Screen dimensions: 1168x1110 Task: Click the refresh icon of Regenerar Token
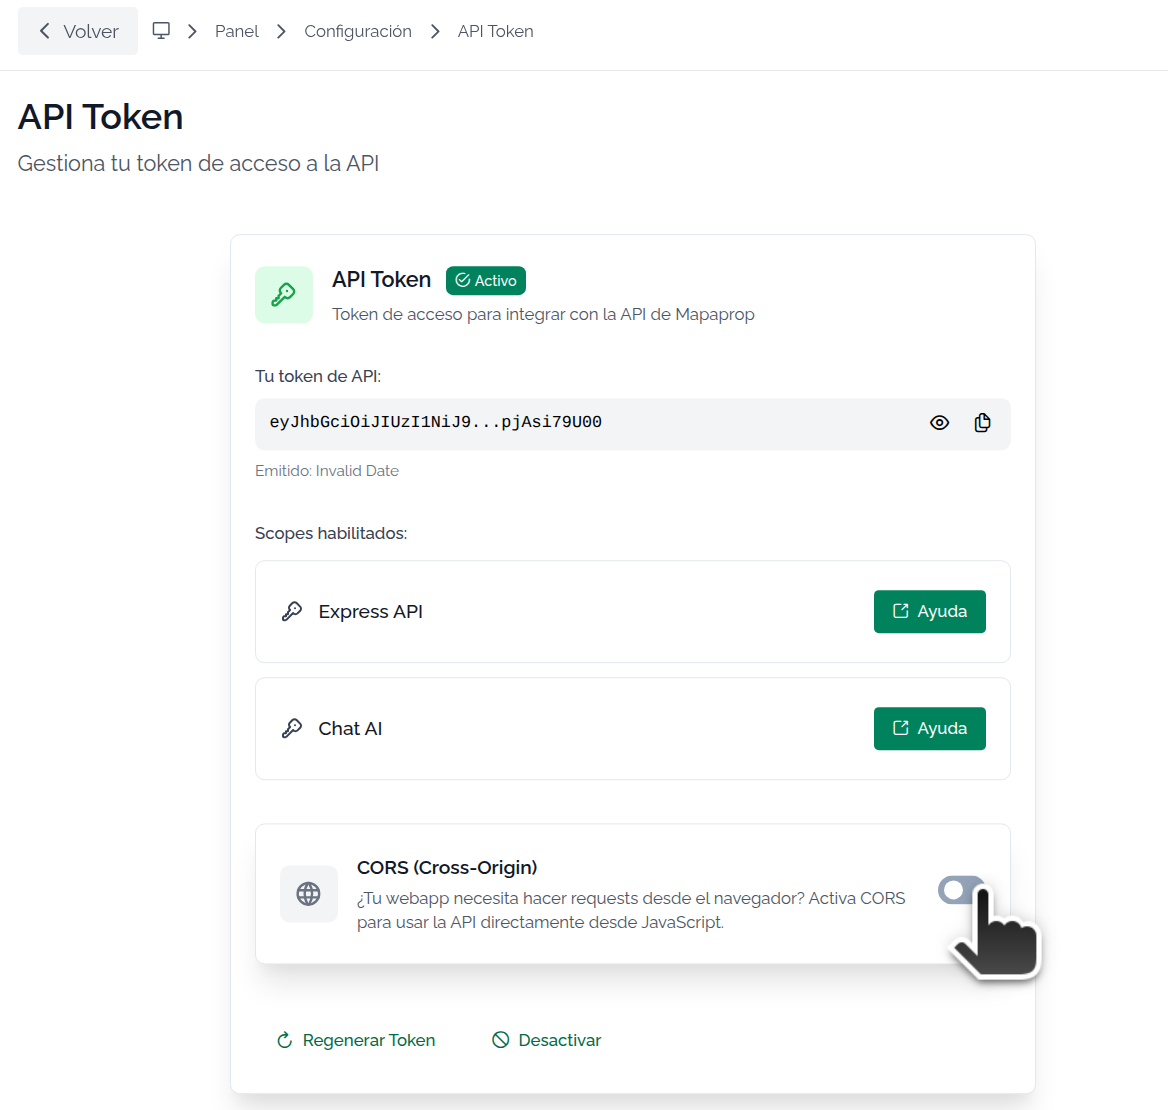[x=285, y=1040]
